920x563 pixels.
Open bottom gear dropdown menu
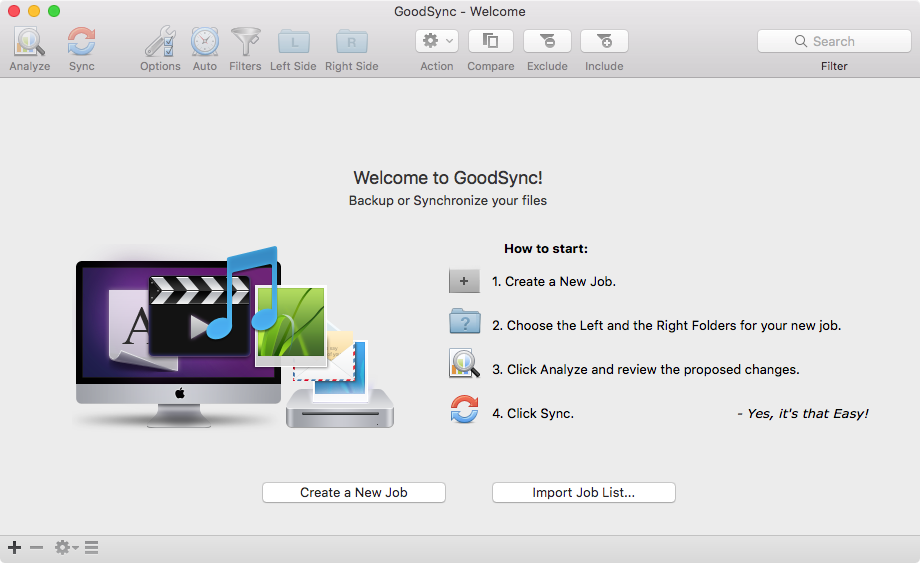coord(66,548)
